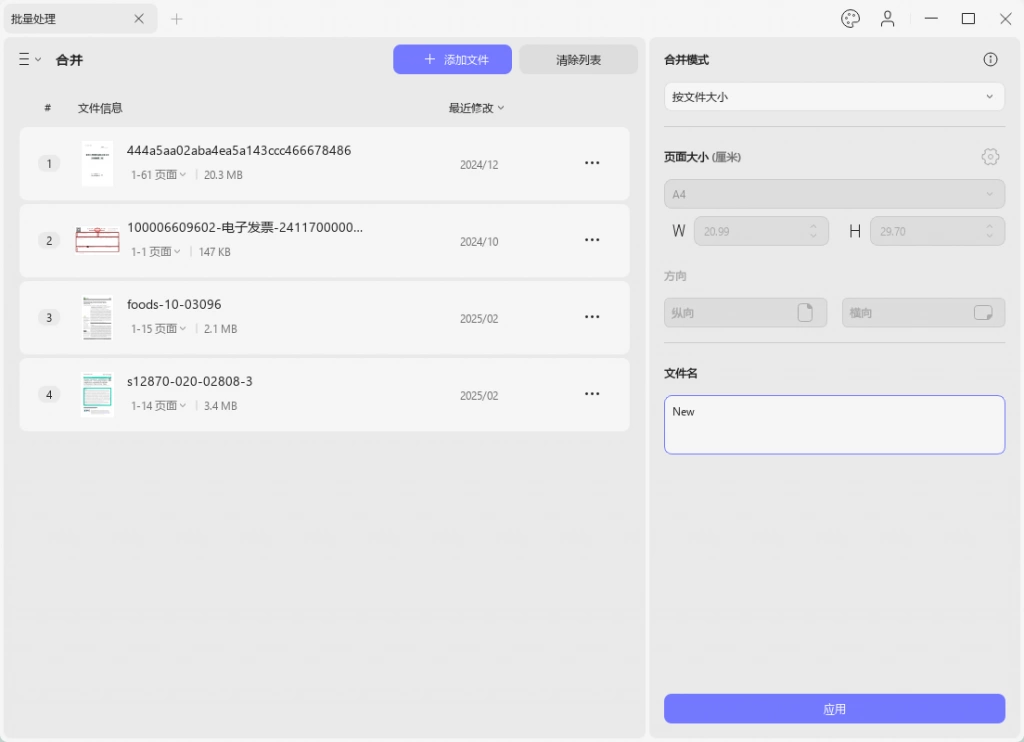1024x742 pixels.
Task: Open more options for the 电子发票 file
Action: point(592,240)
